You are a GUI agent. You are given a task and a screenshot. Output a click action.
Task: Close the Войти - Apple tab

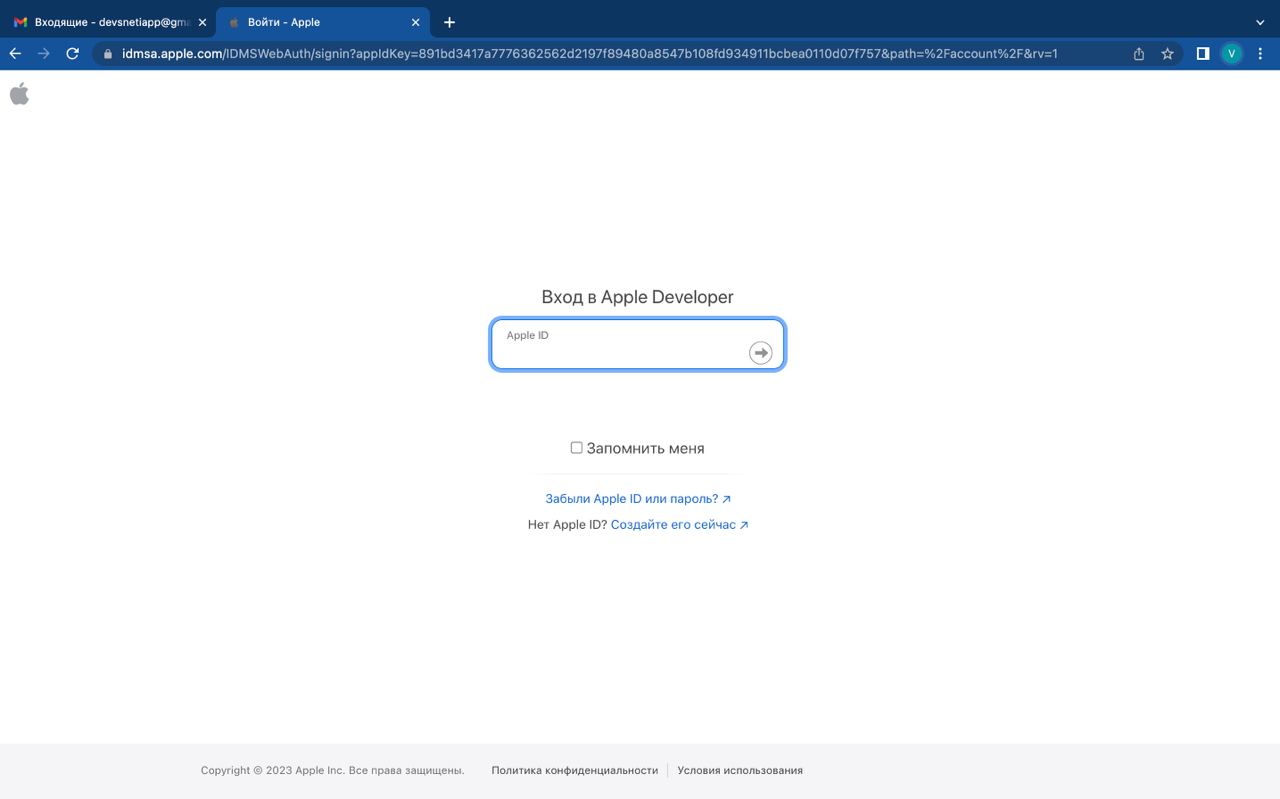click(415, 22)
